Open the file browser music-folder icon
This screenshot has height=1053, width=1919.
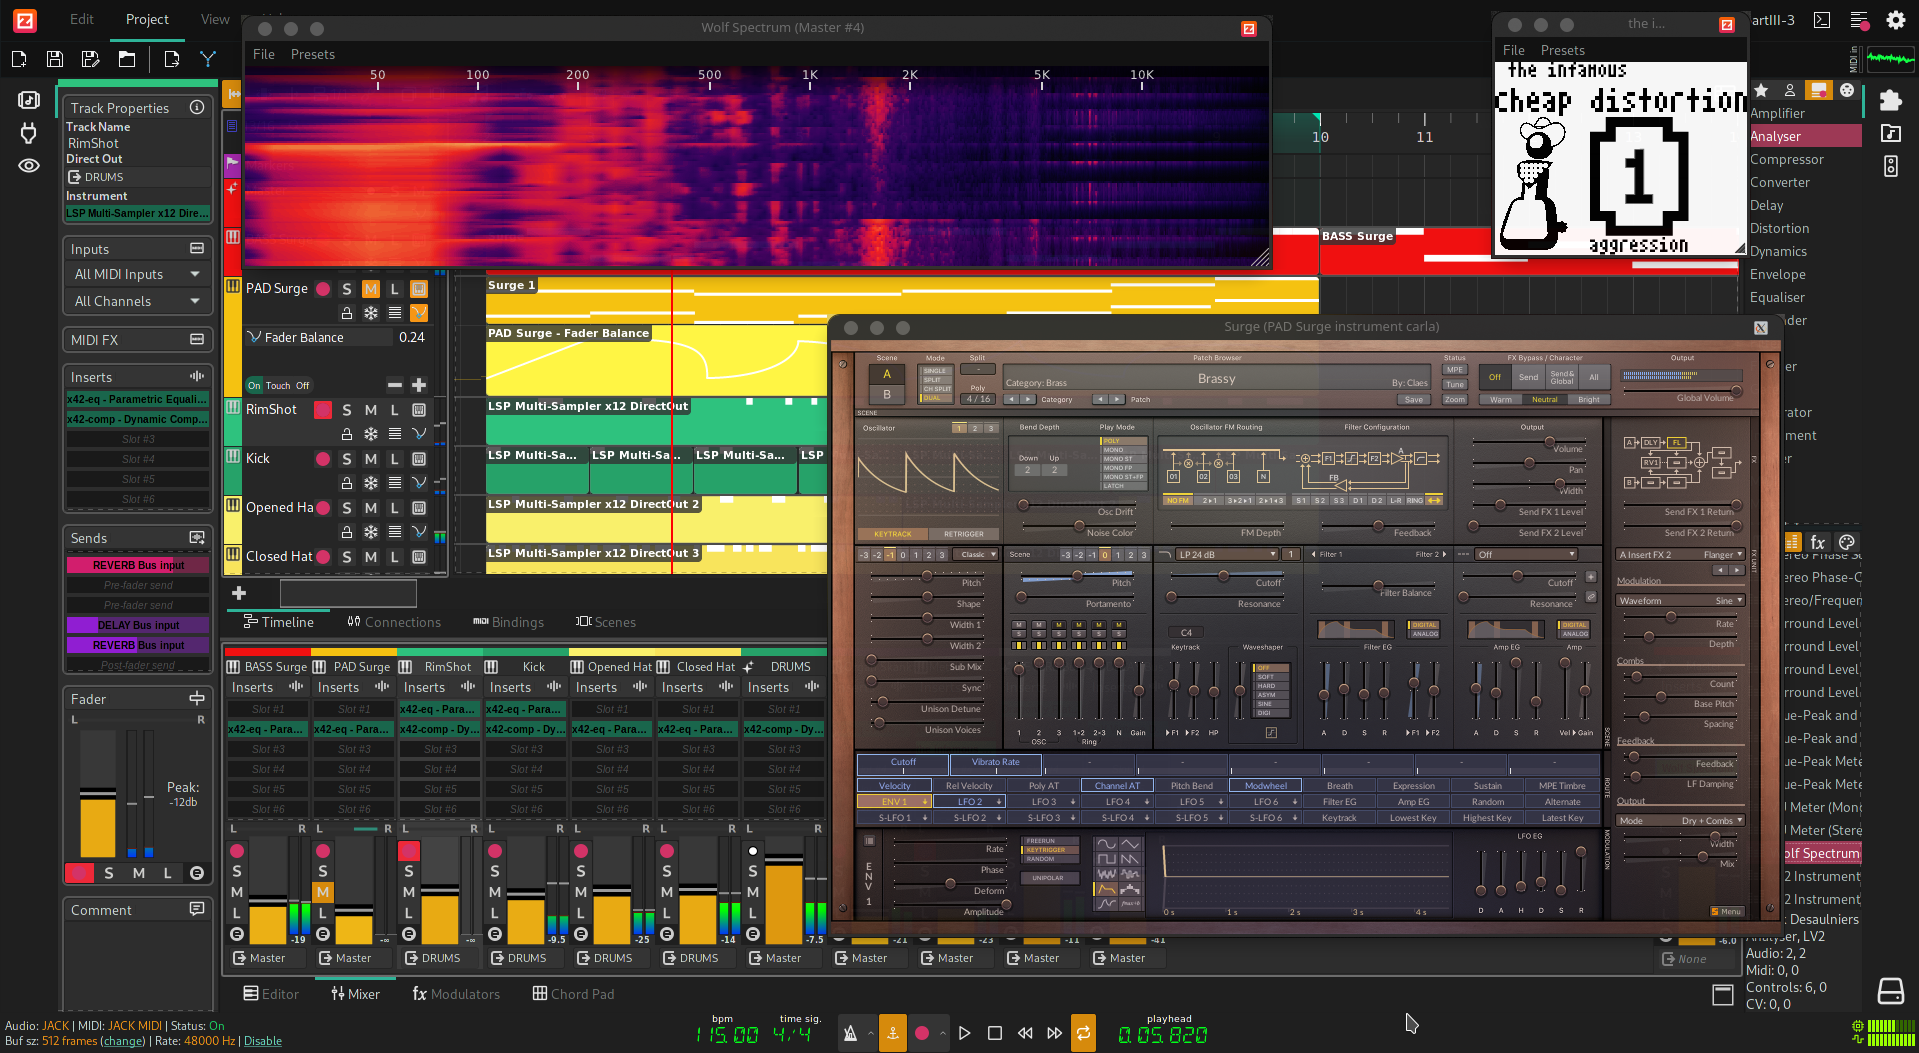(x=1890, y=133)
